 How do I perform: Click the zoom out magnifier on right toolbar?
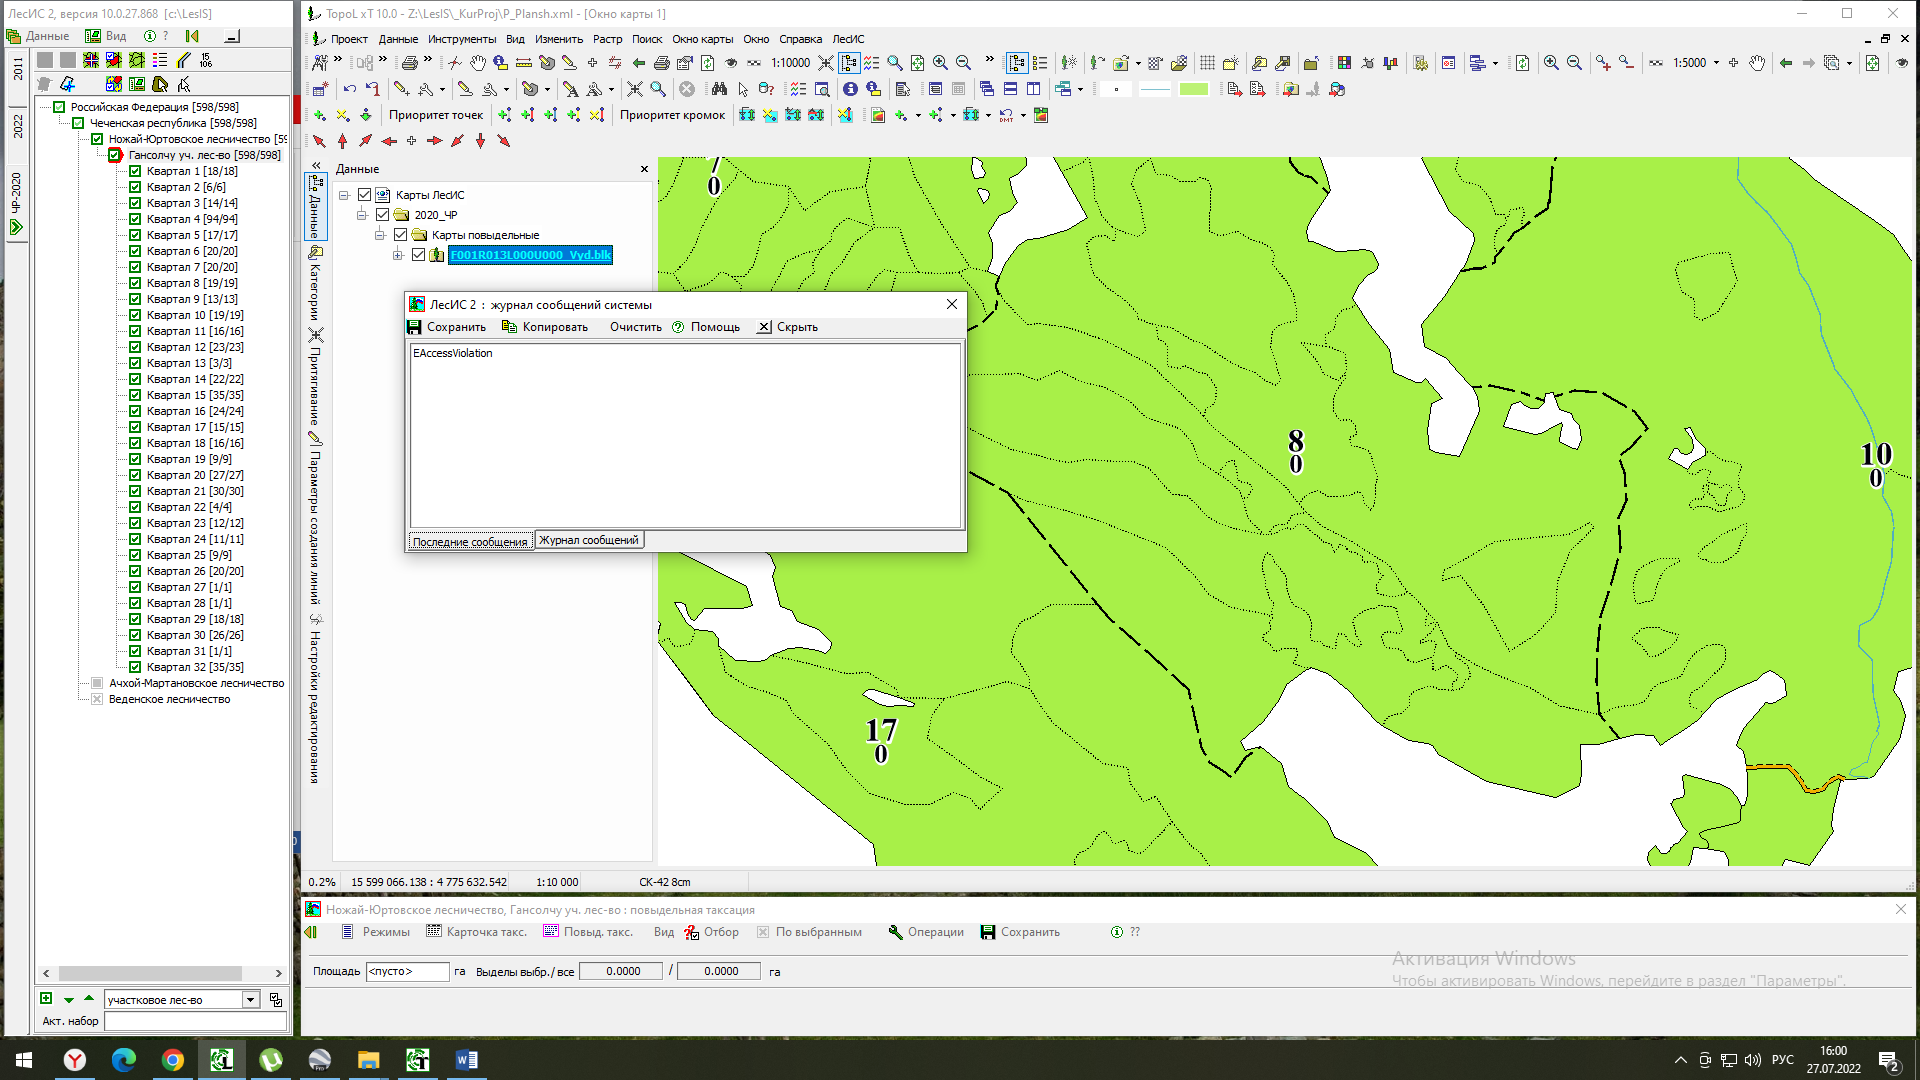pos(1574,63)
